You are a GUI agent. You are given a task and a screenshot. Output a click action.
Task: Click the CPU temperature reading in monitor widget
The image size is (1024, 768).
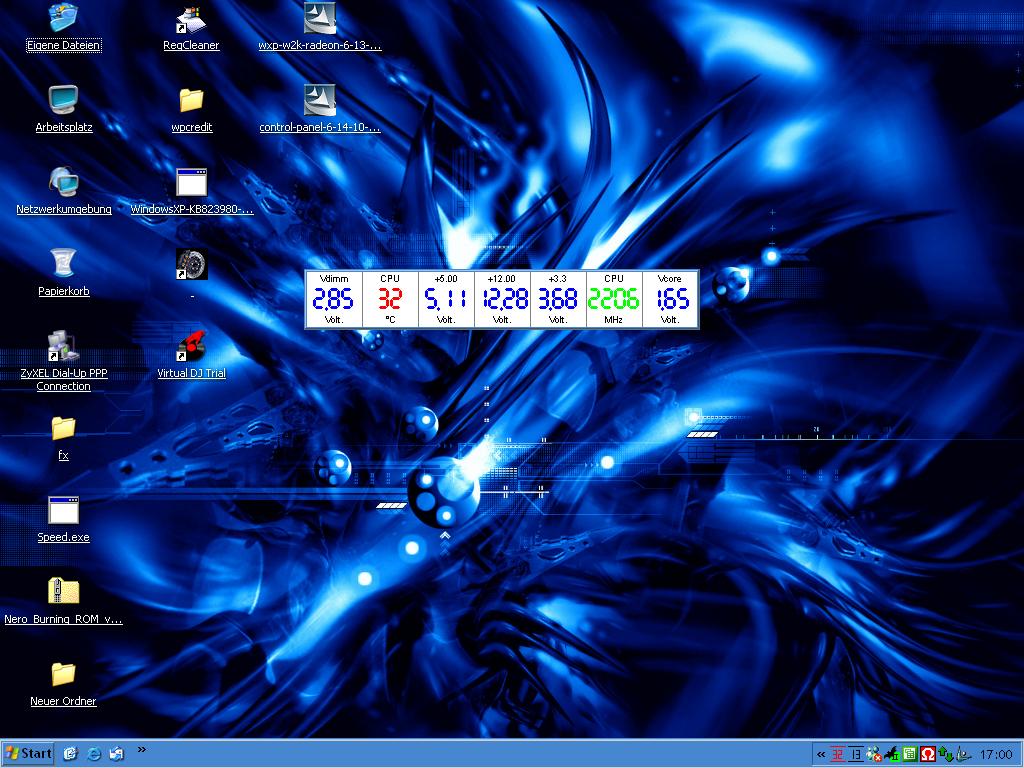(390, 299)
